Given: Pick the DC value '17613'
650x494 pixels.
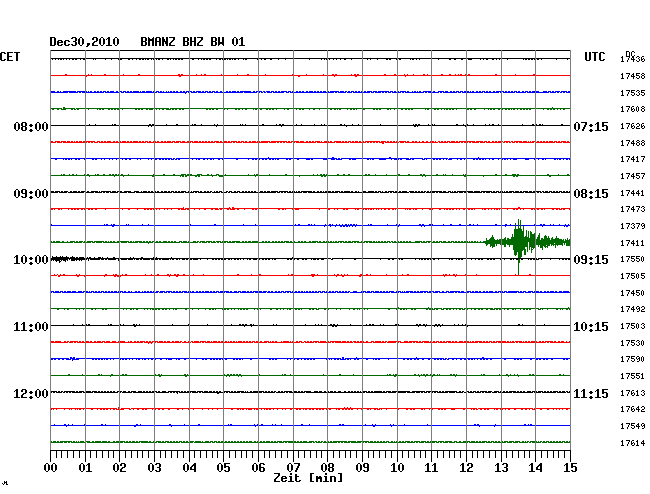Looking at the screenshot, I should point(633,393).
